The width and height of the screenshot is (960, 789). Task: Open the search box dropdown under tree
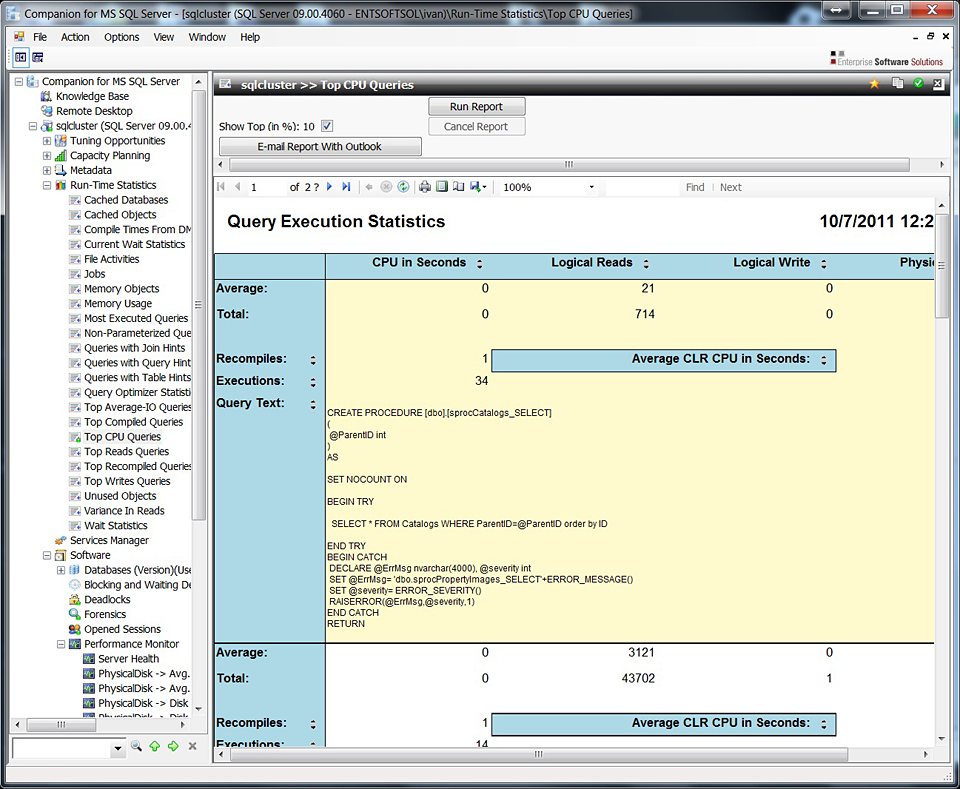tap(118, 748)
